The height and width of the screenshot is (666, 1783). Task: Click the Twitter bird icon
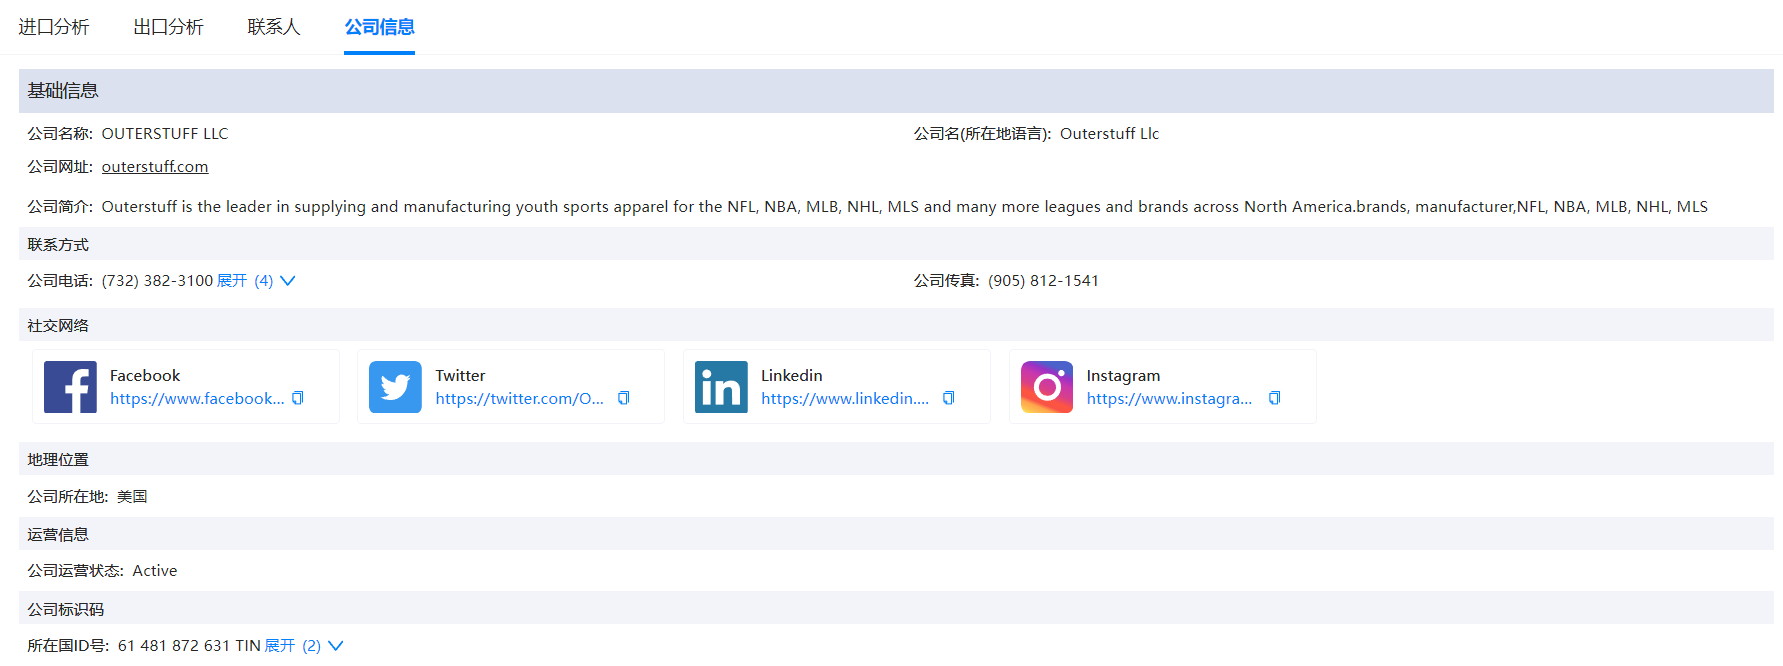pos(395,387)
